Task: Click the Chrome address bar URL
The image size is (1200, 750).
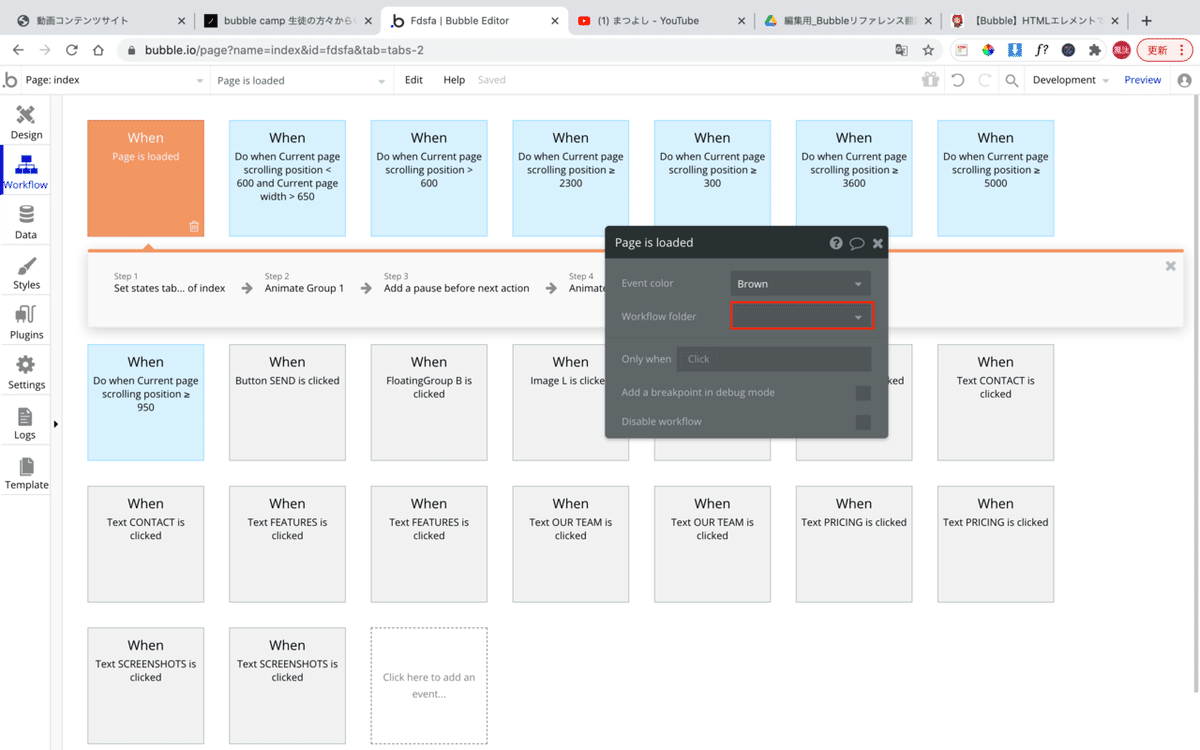Action: [284, 50]
